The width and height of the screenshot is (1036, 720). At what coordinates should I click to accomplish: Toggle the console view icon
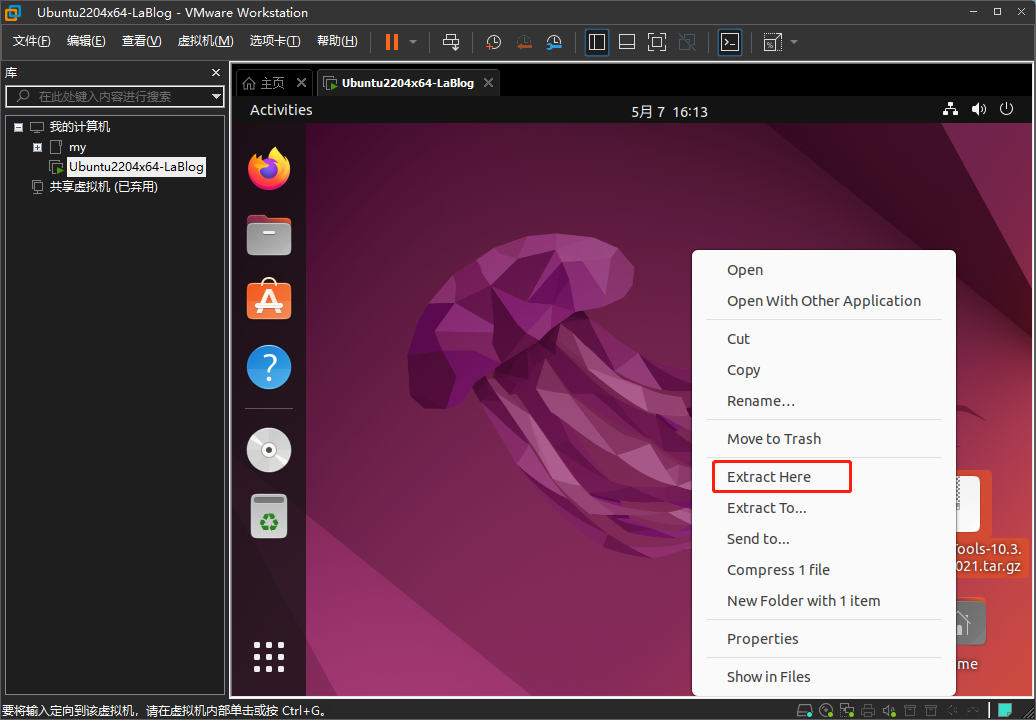[729, 42]
